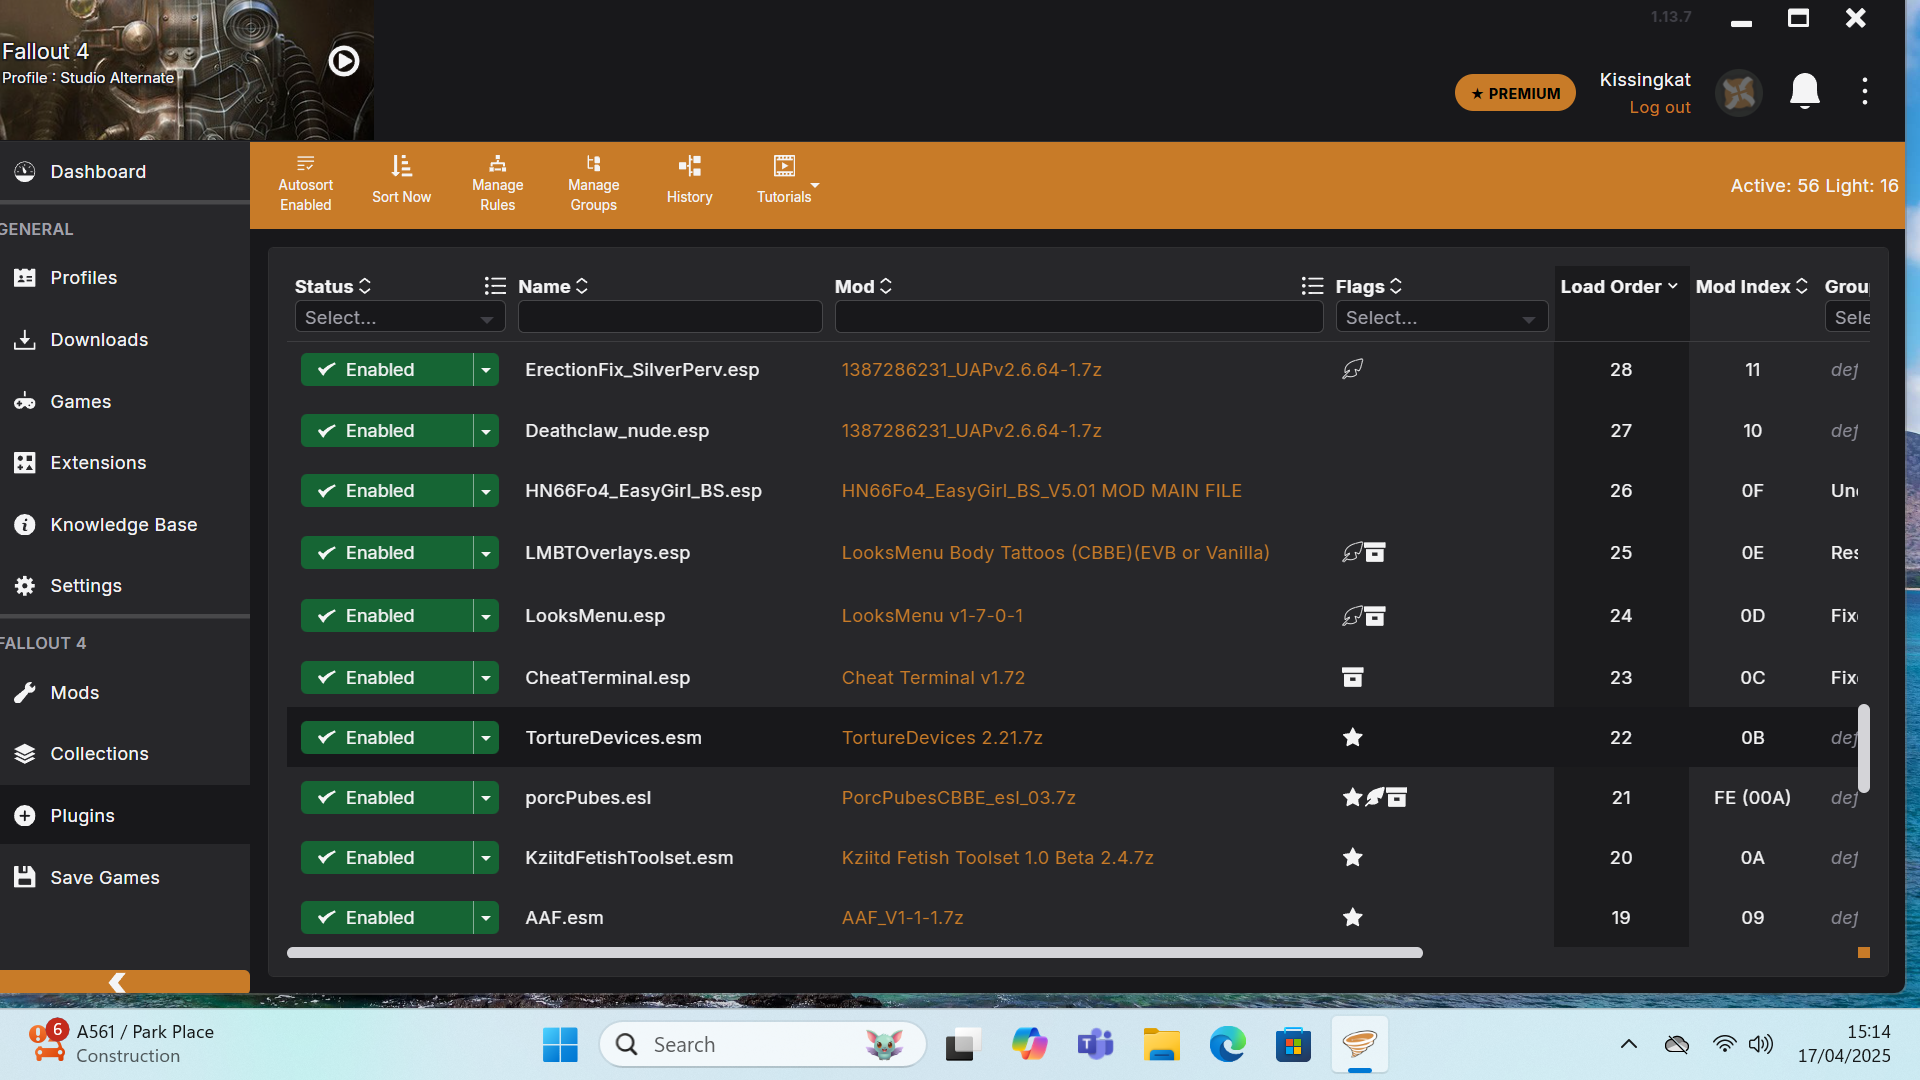Viewport: 1920px width, 1080px height.
Task: Open status dropdown arrow for LooksMenu.esp
Action: pyautogui.click(x=486, y=616)
